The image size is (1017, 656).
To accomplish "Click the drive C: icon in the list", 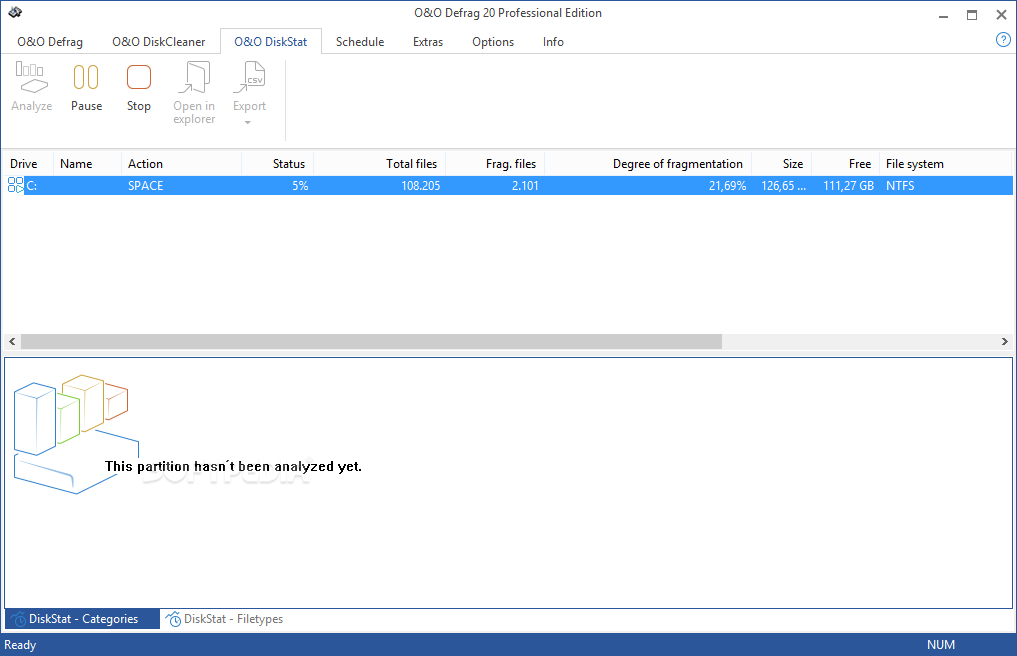I will pyautogui.click(x=16, y=185).
